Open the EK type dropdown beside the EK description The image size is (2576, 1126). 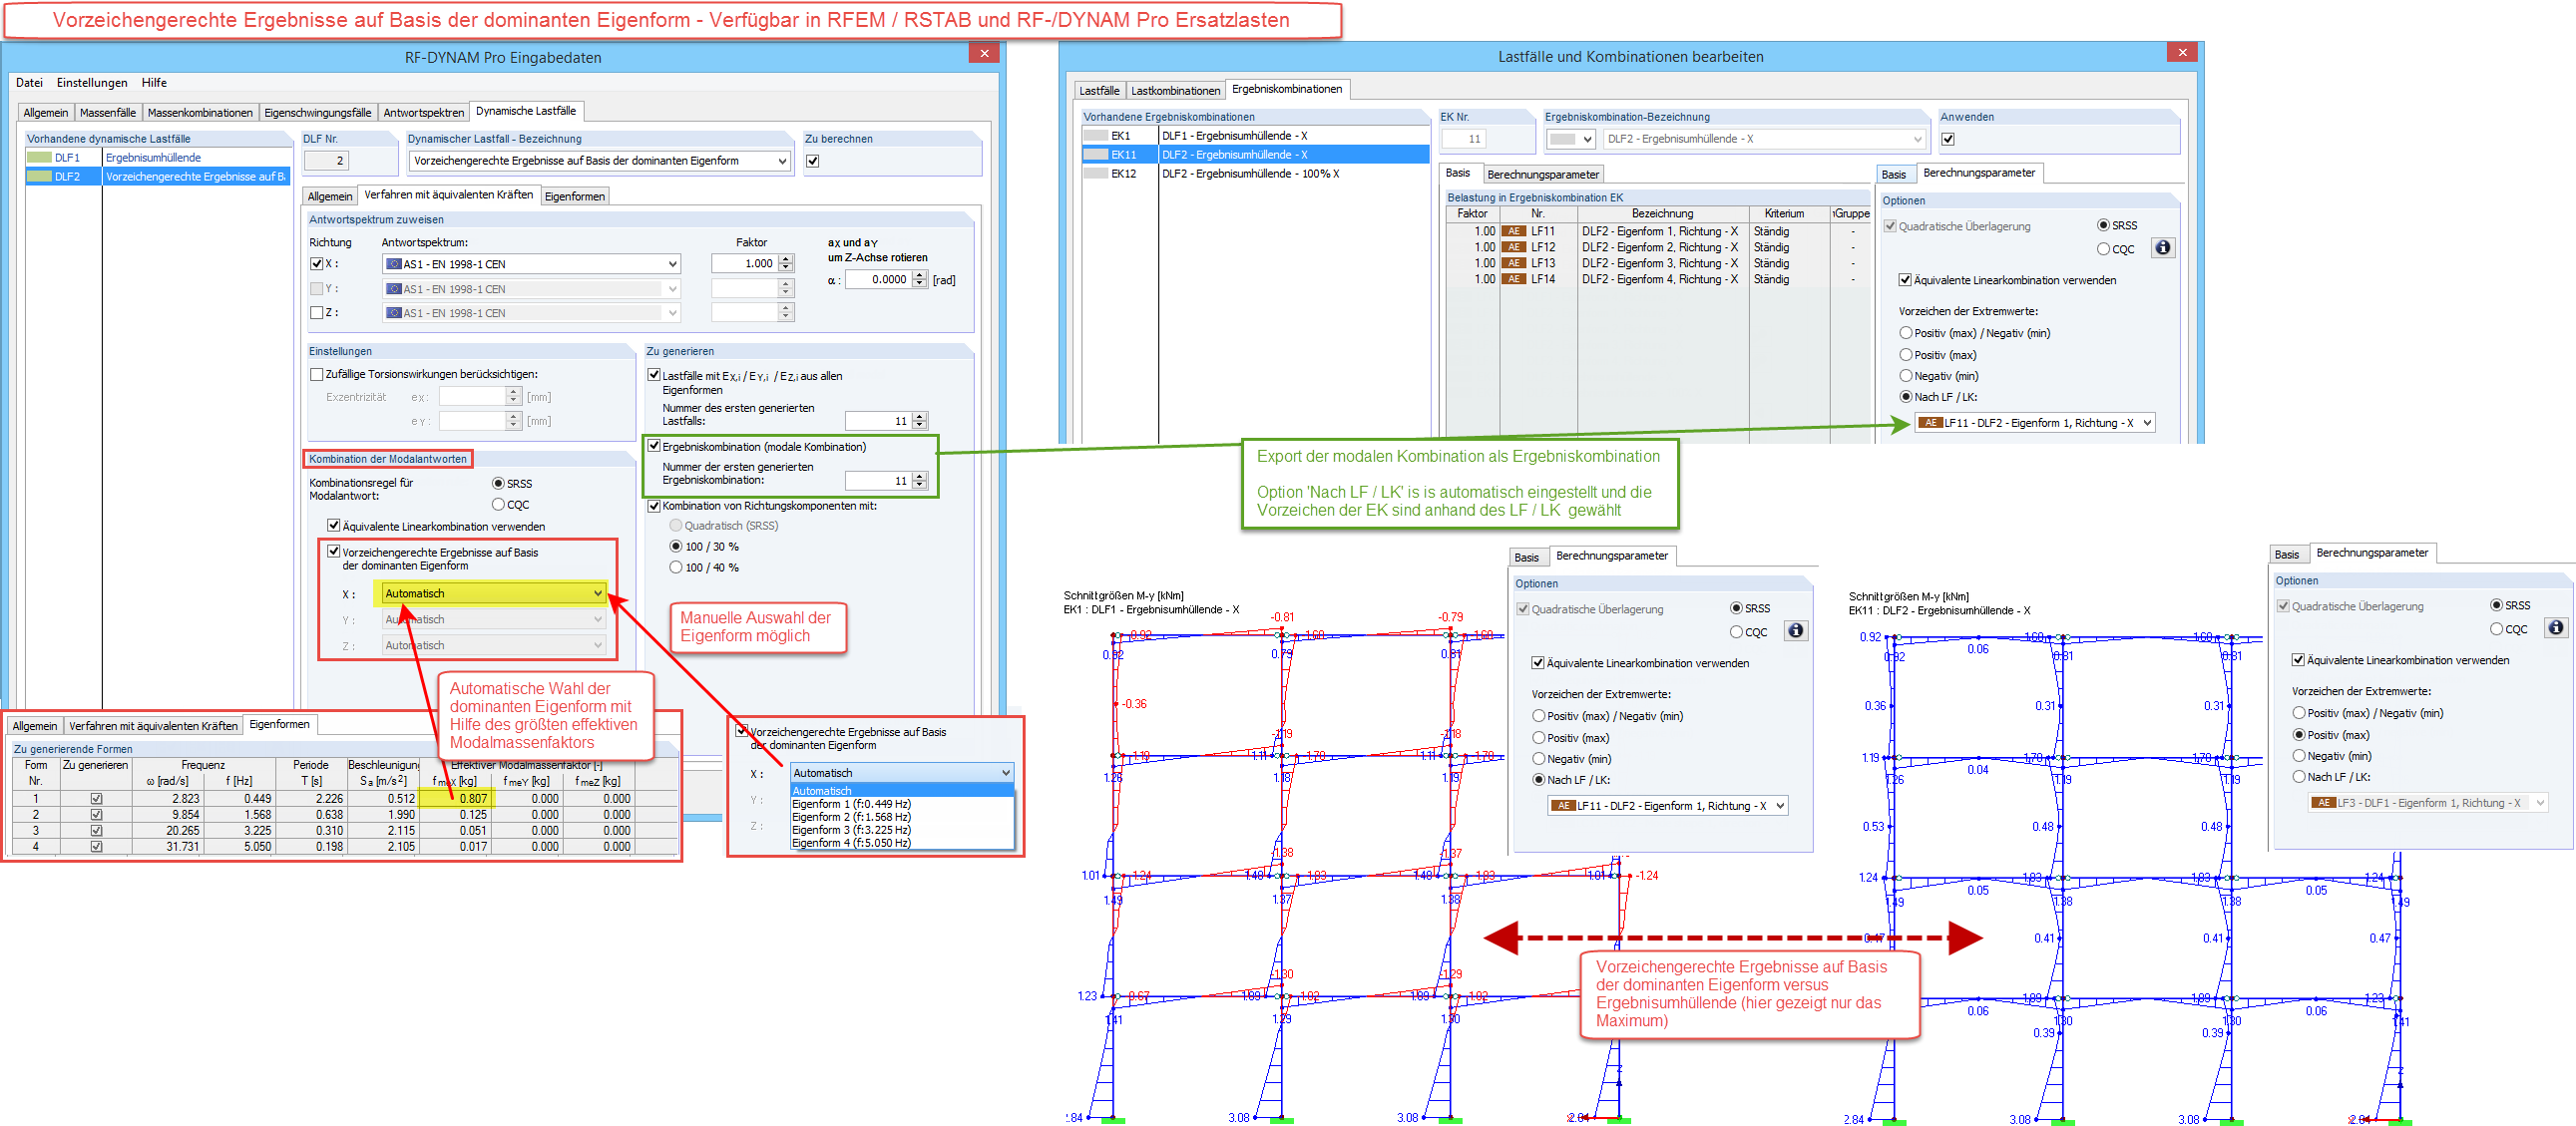tap(1570, 139)
